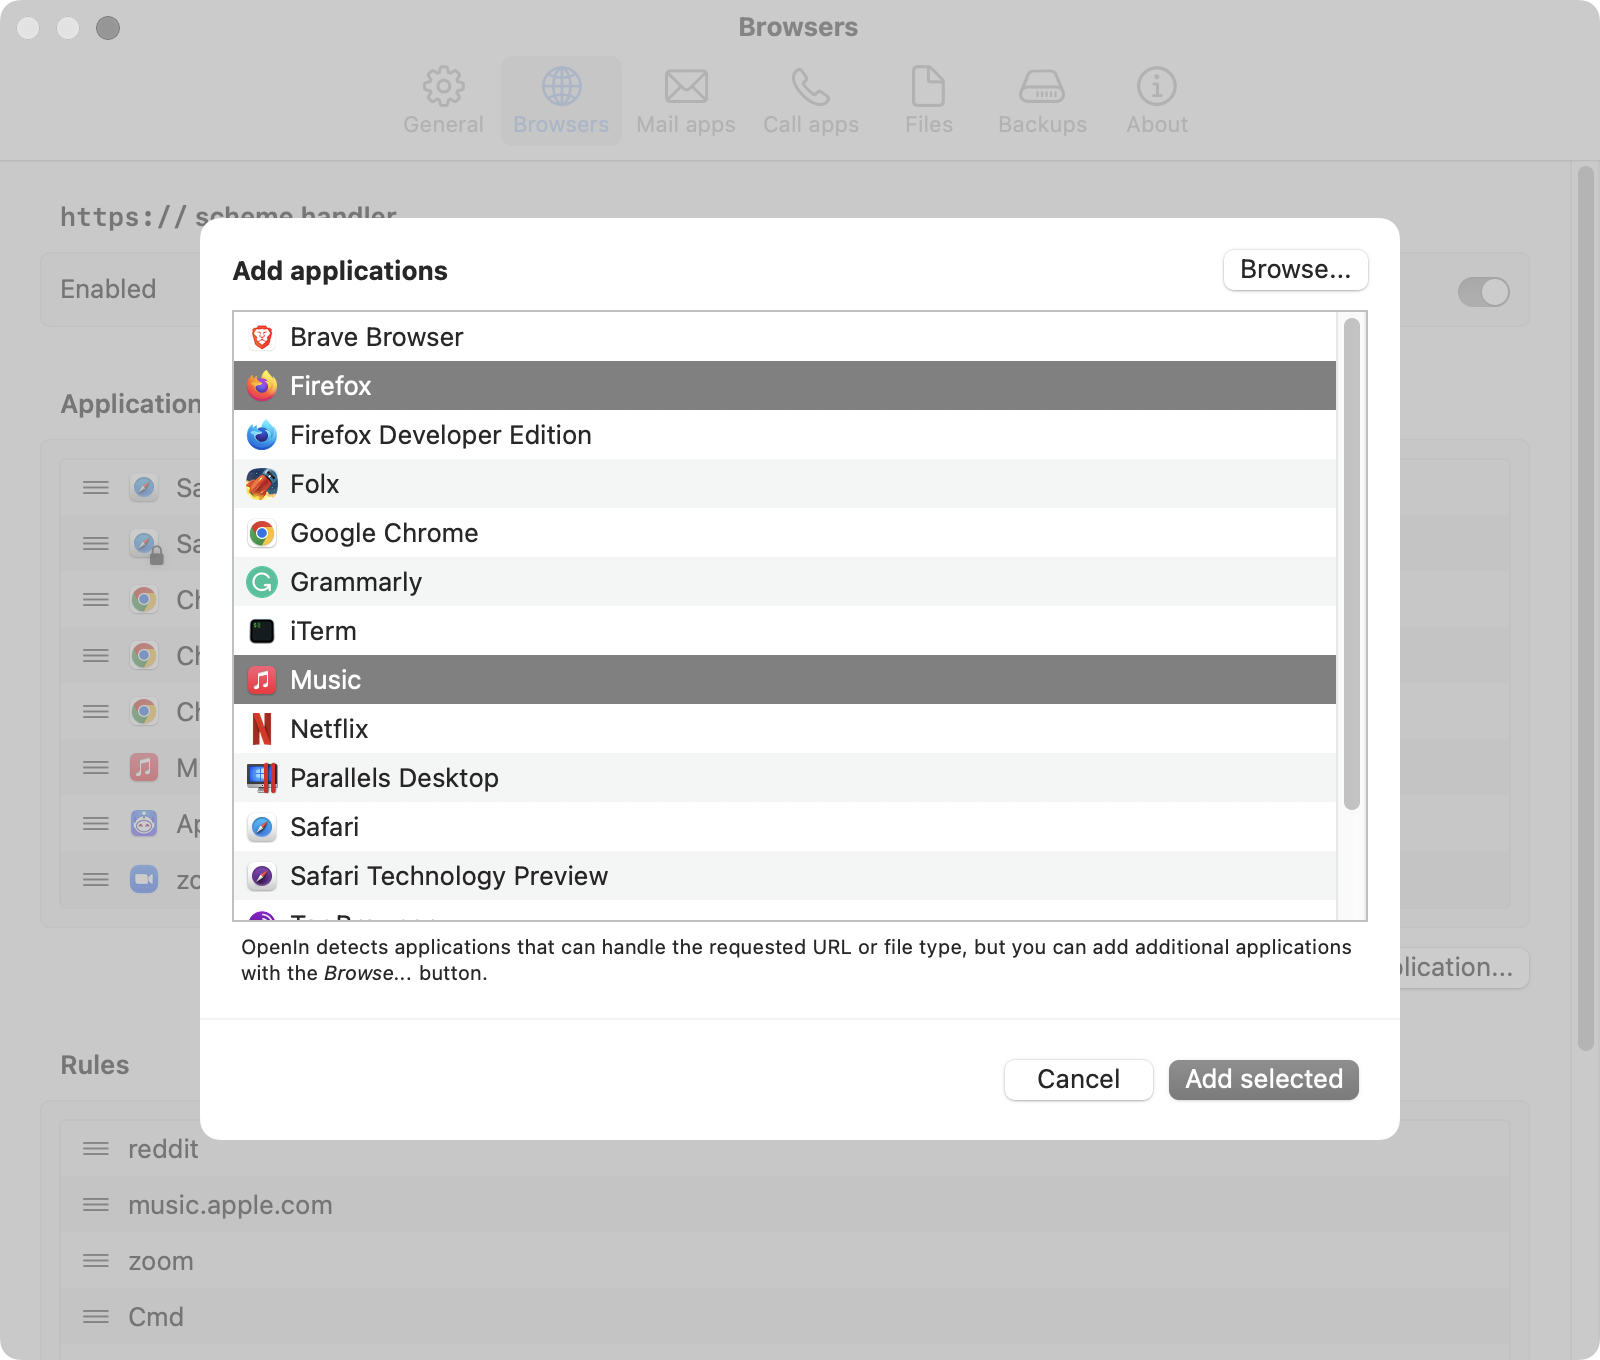Click drag handle of the zoom rule

click(x=96, y=1261)
